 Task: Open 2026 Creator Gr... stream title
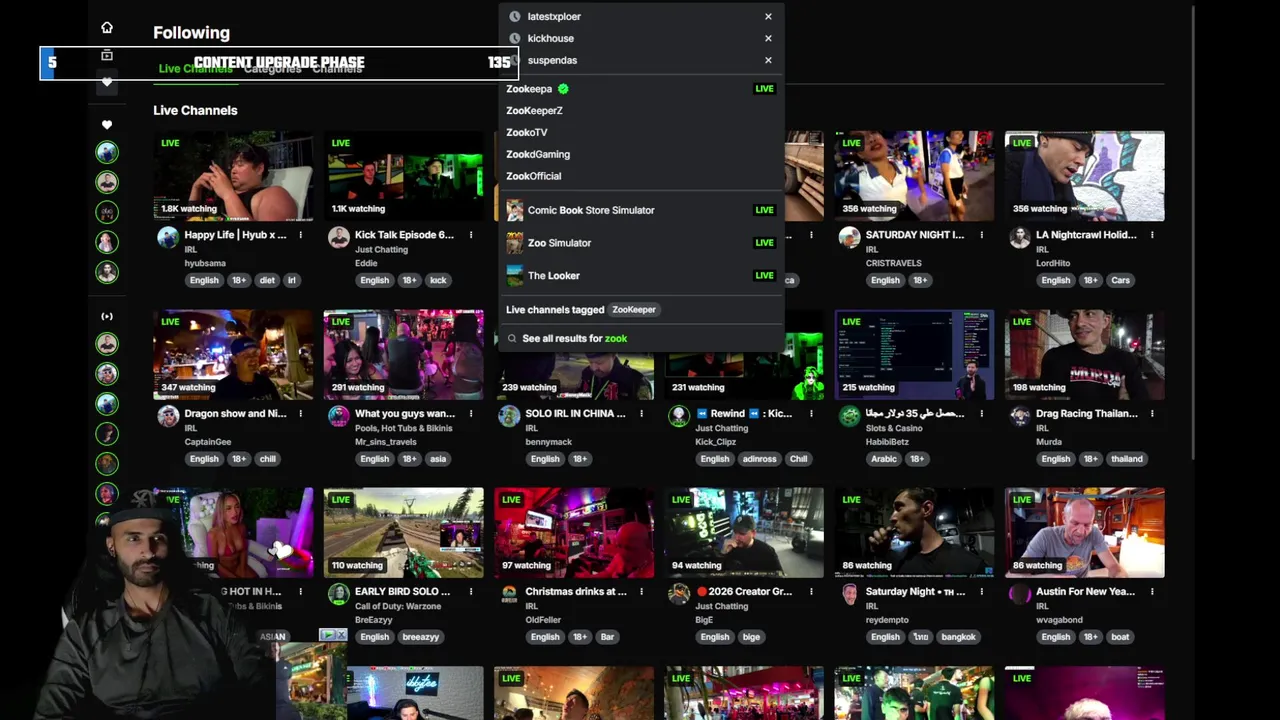click(743, 591)
